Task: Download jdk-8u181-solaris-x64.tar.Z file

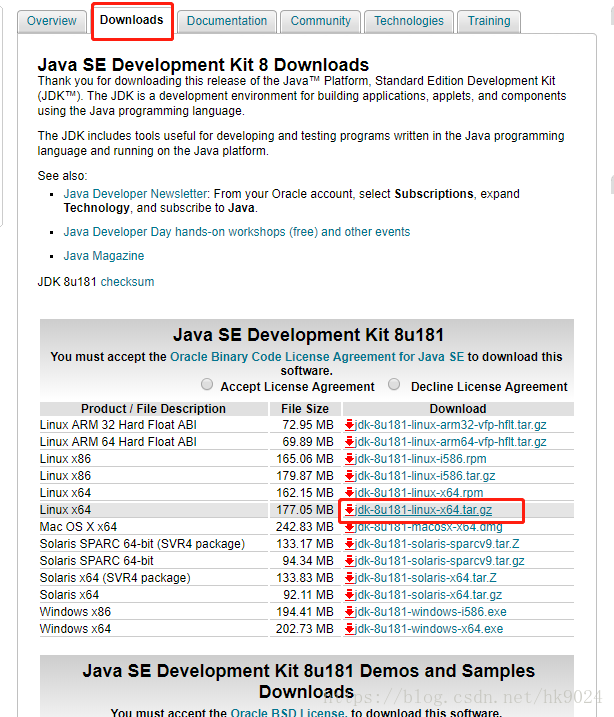Action: tap(426, 578)
